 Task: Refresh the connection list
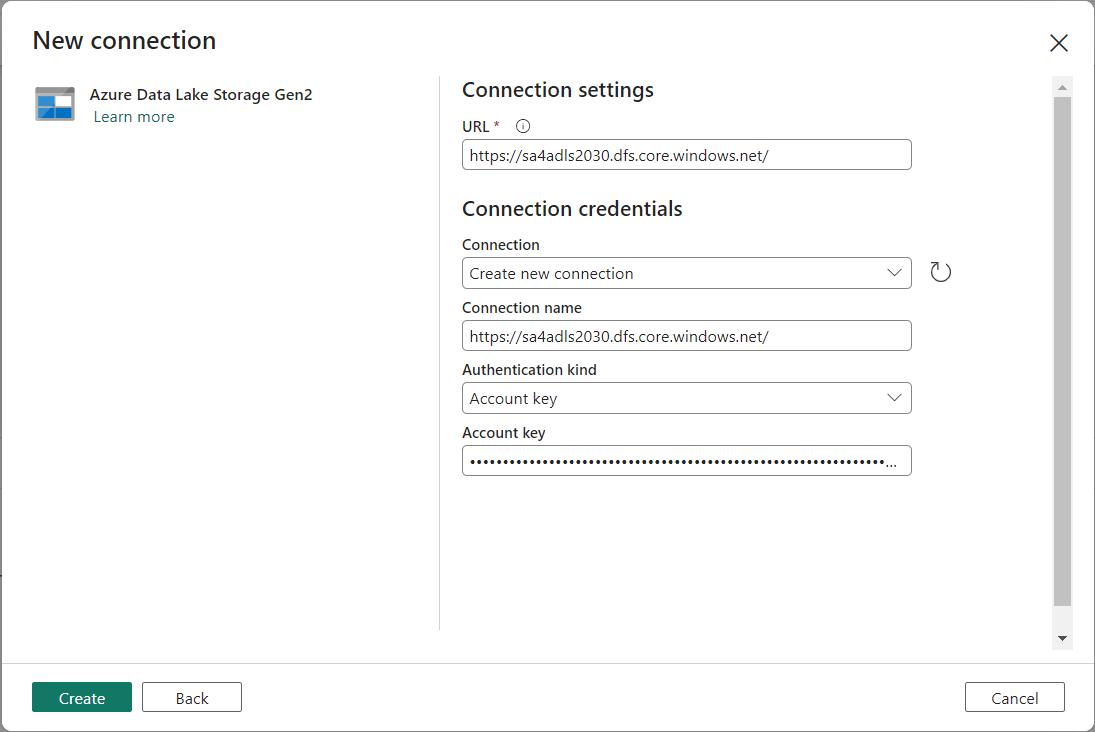(940, 272)
